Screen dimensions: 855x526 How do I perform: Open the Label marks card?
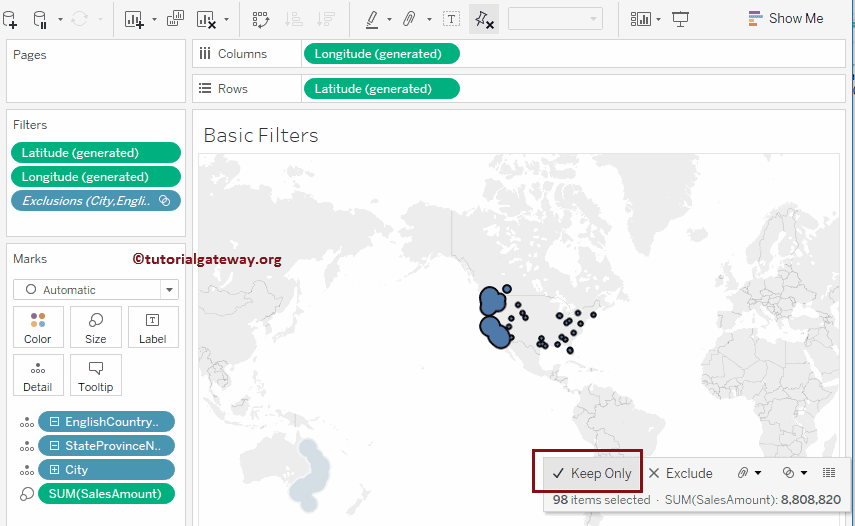(153, 327)
